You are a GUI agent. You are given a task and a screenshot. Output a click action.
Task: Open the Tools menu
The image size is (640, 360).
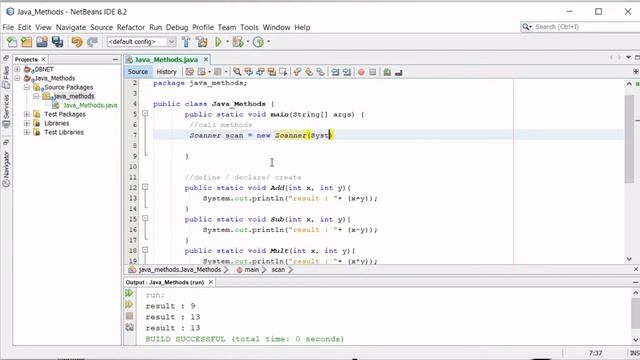click(x=249, y=27)
